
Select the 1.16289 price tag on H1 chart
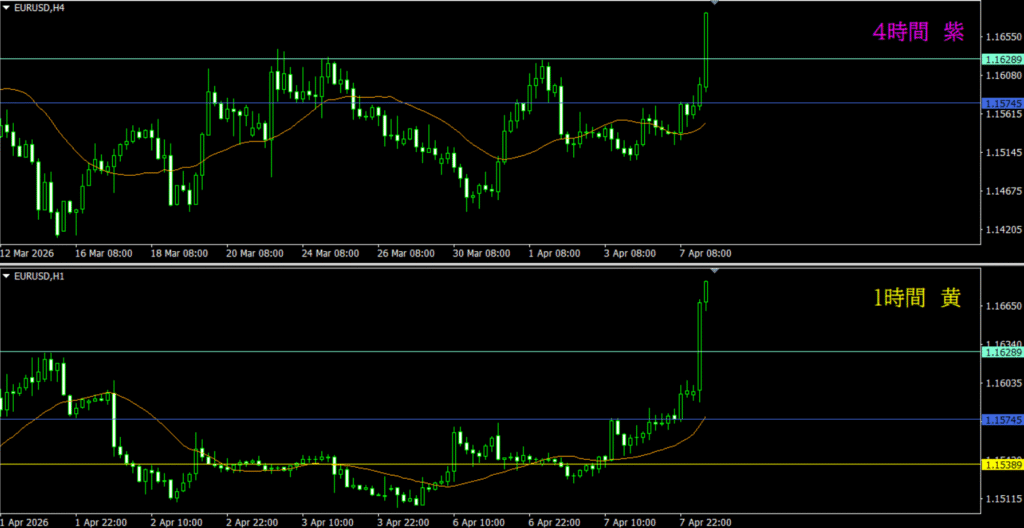(x=1001, y=352)
